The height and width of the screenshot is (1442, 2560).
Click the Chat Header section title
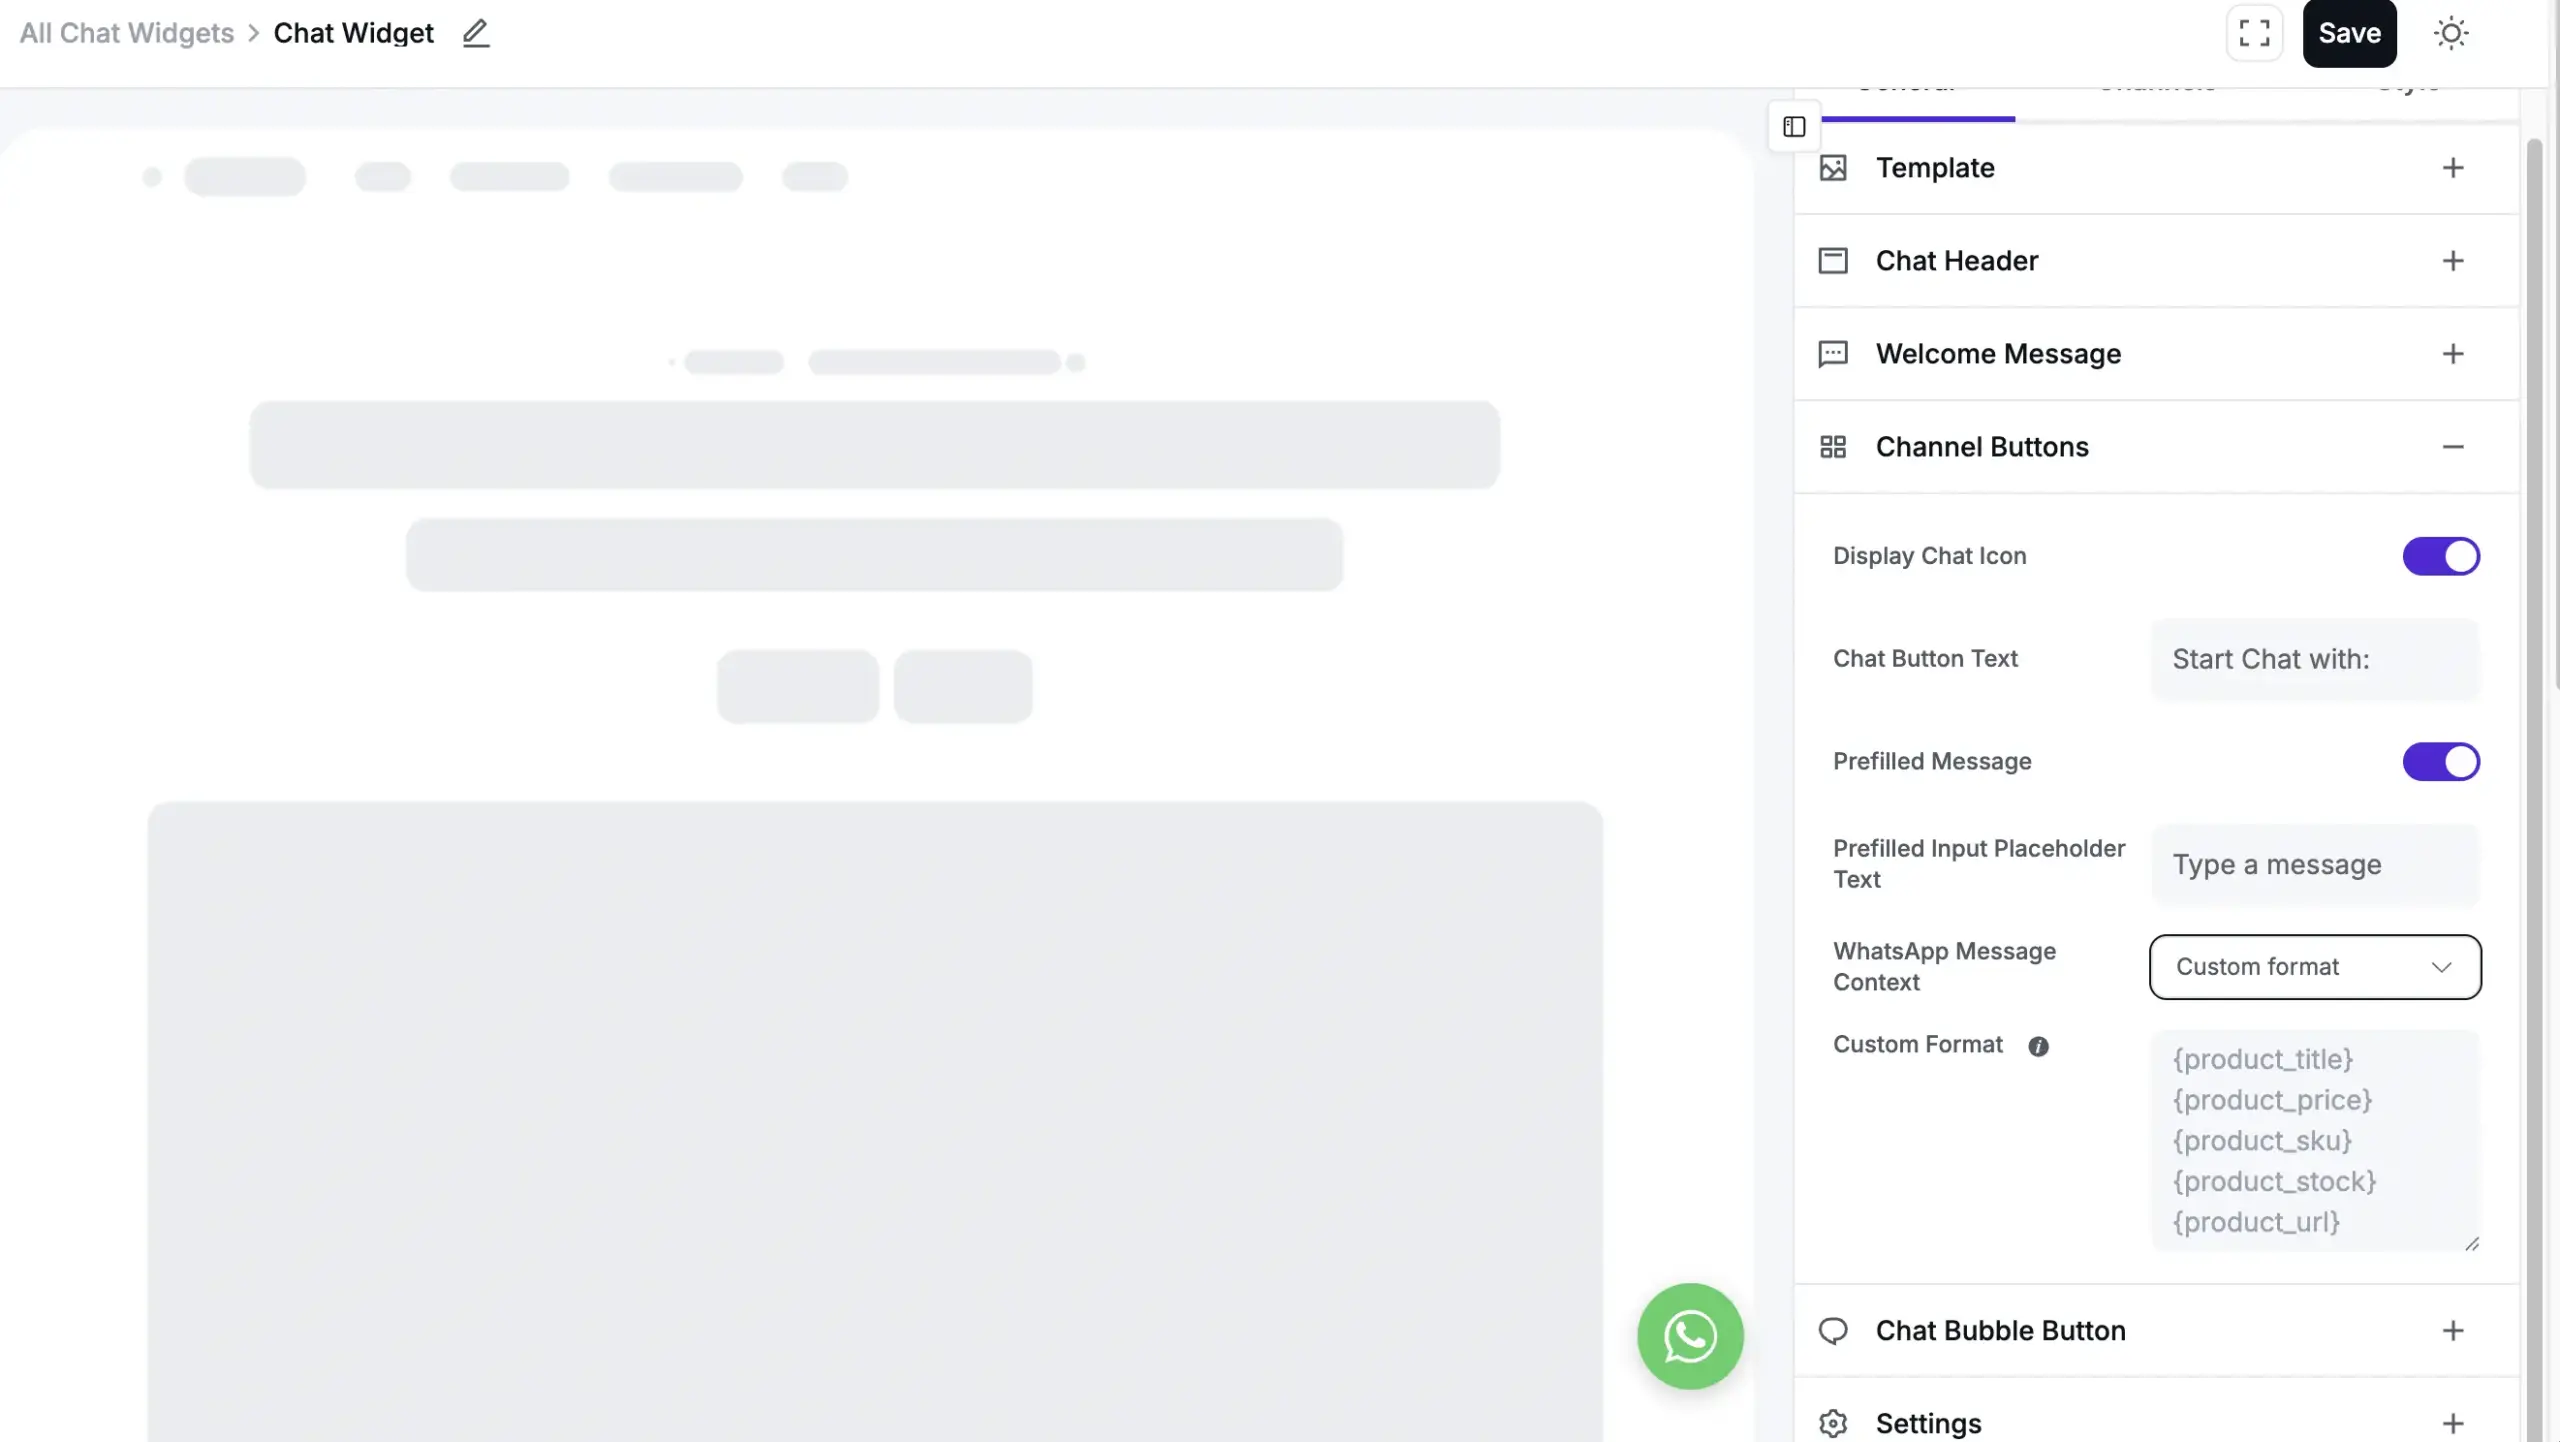(x=1956, y=261)
